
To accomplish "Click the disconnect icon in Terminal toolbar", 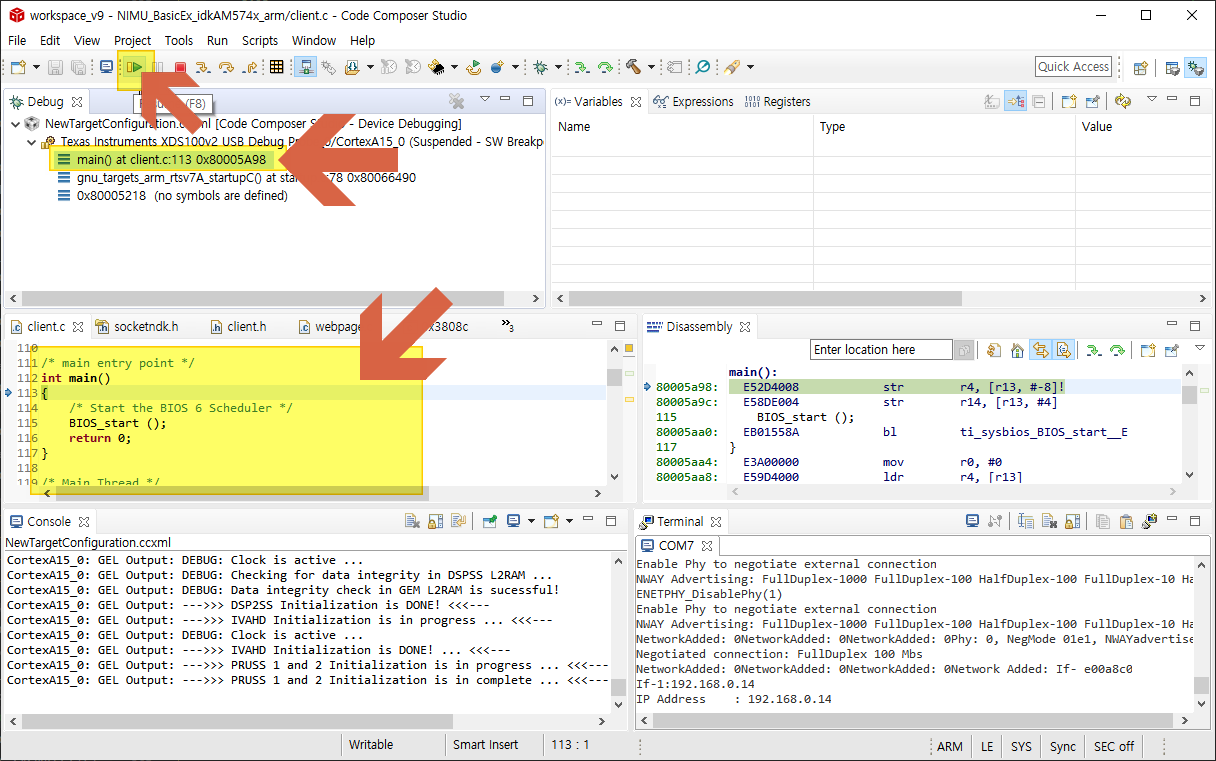I will [994, 521].
